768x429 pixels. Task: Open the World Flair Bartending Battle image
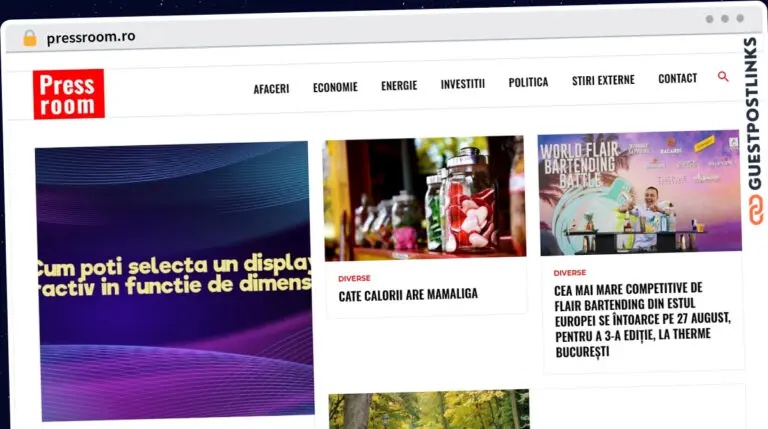coord(640,192)
